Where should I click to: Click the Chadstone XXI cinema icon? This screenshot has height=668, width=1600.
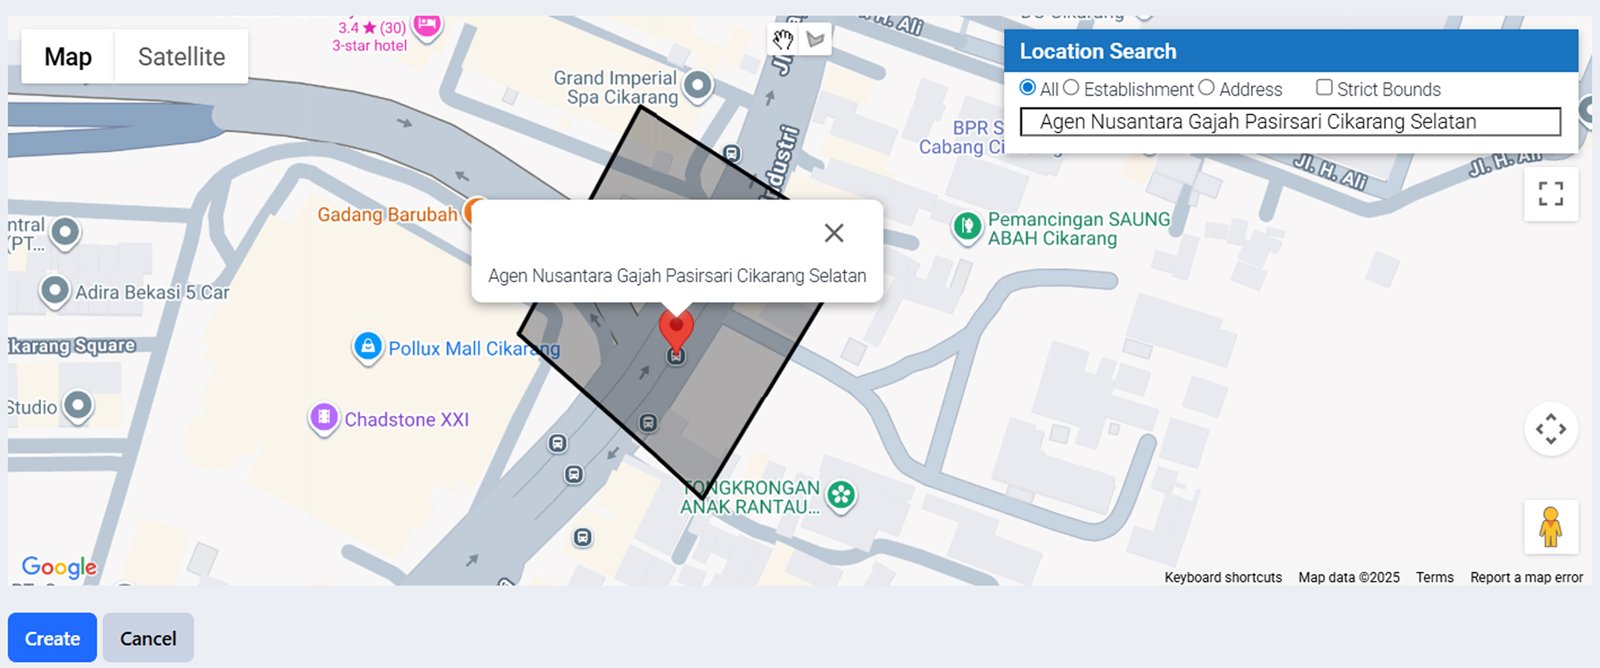tap(324, 416)
